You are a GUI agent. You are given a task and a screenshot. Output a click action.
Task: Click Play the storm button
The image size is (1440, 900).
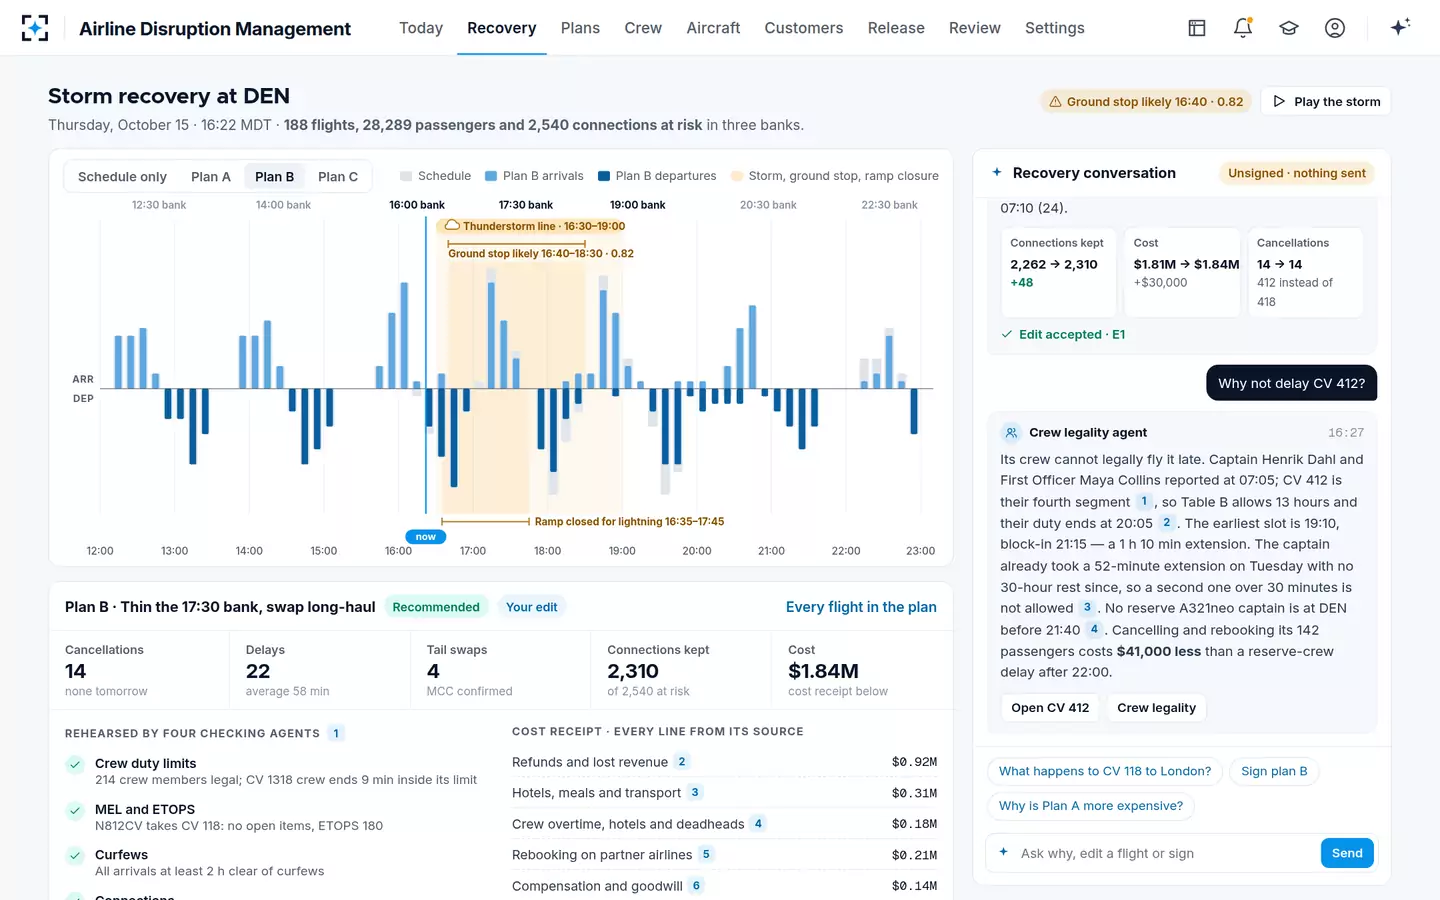pyautogui.click(x=1326, y=101)
